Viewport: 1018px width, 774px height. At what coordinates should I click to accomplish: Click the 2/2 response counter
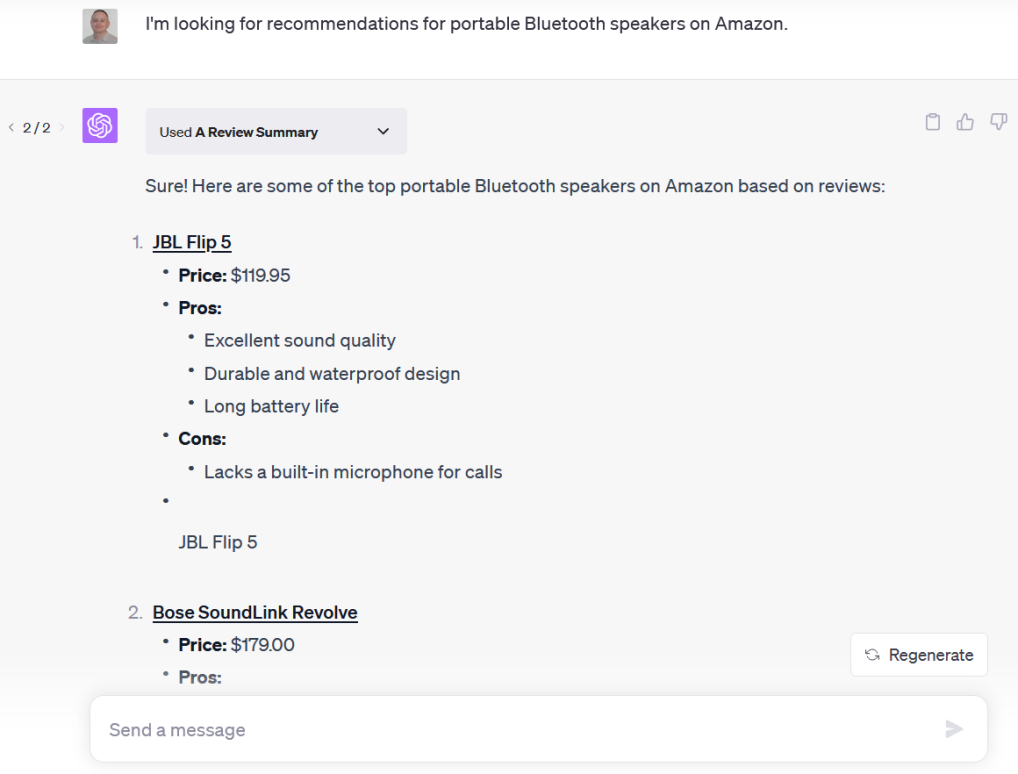tap(36, 128)
